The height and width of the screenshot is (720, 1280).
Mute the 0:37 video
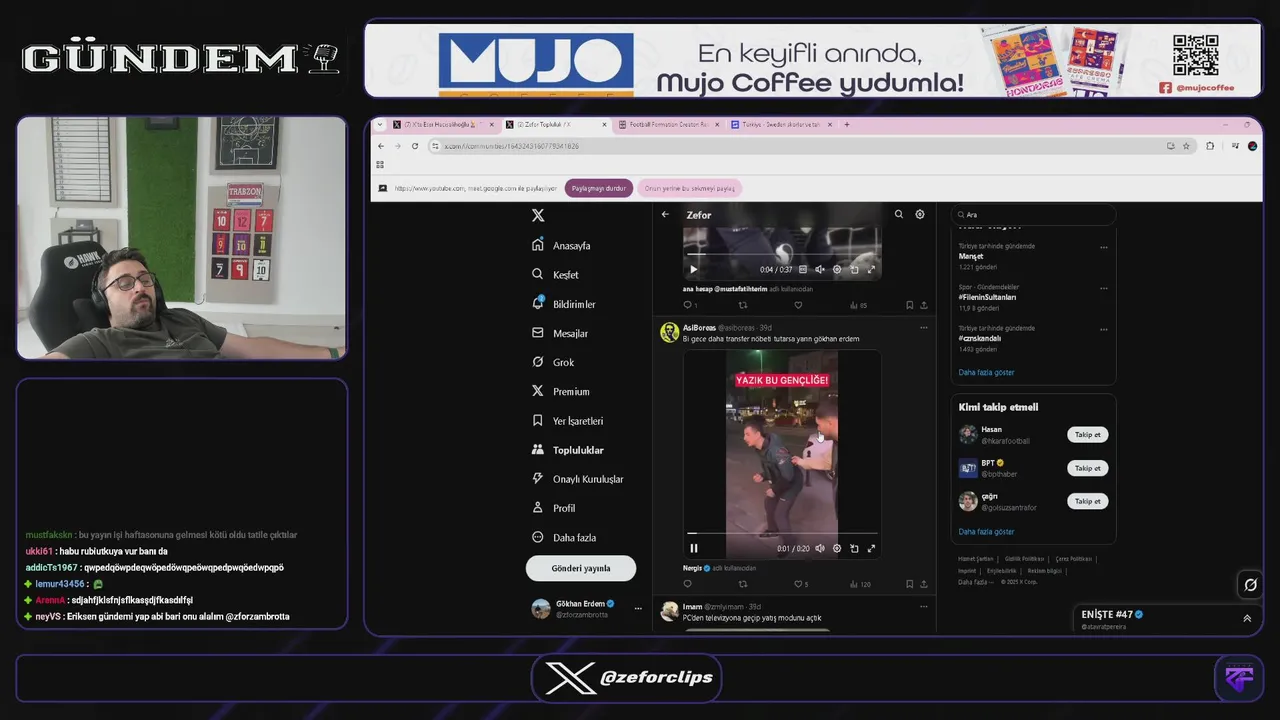click(x=820, y=269)
